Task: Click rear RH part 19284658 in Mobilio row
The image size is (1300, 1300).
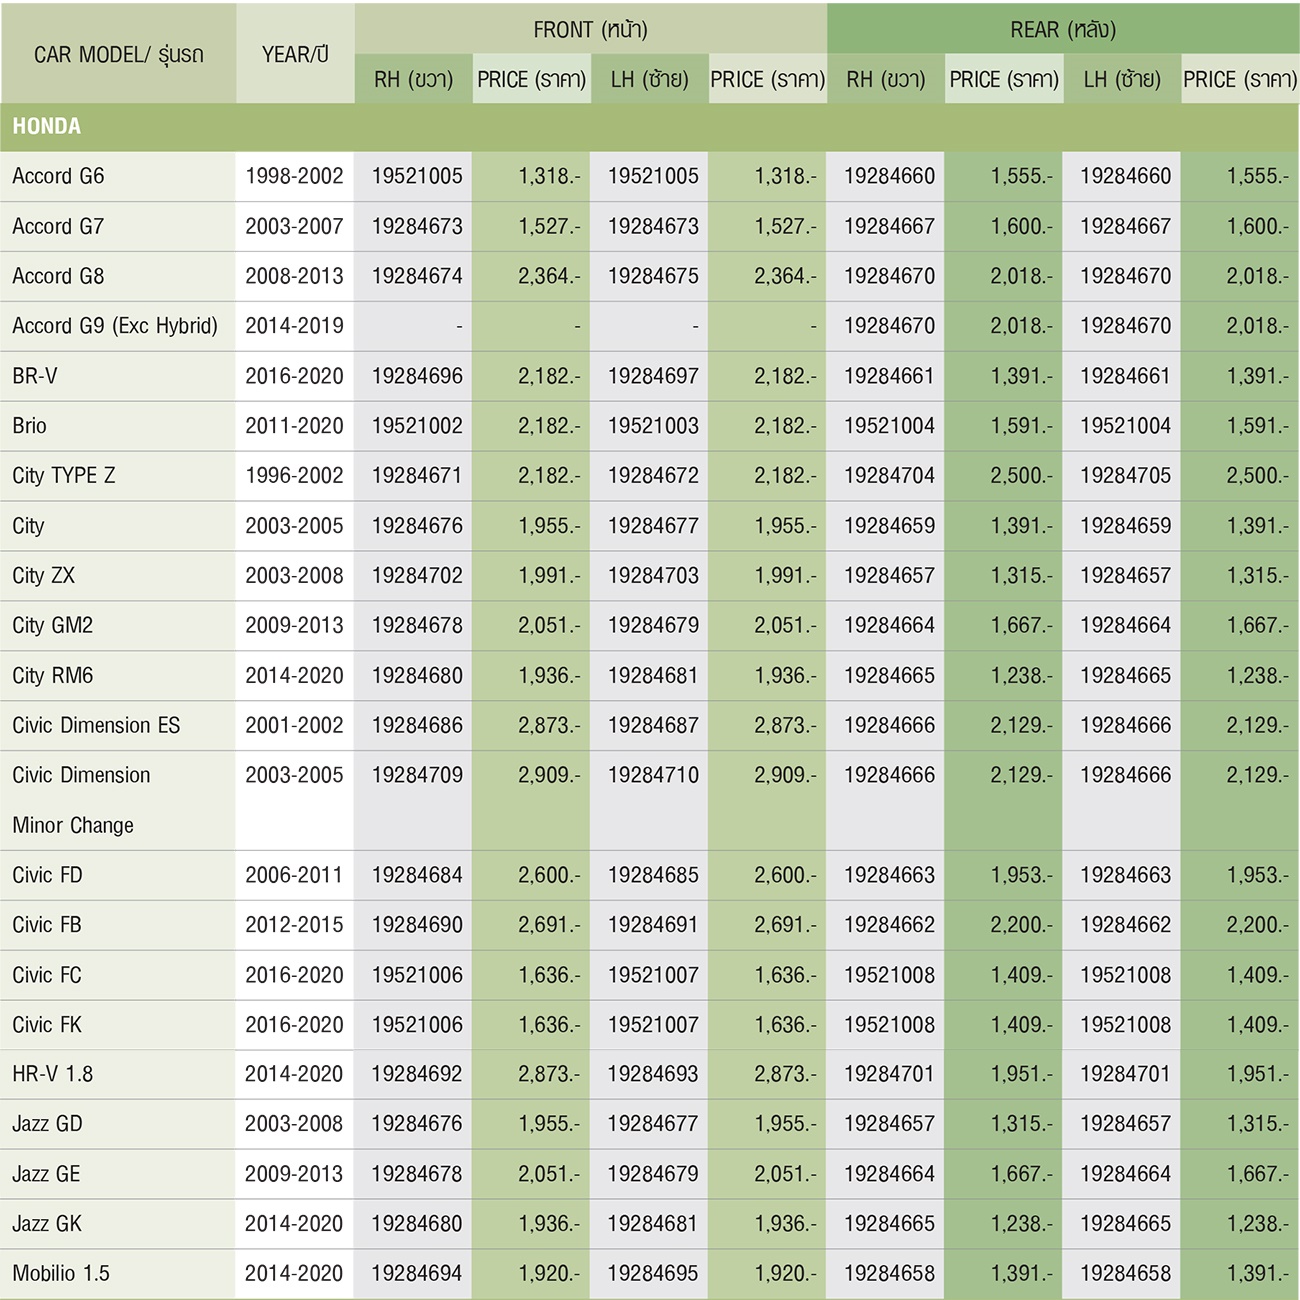Action: (x=889, y=1274)
